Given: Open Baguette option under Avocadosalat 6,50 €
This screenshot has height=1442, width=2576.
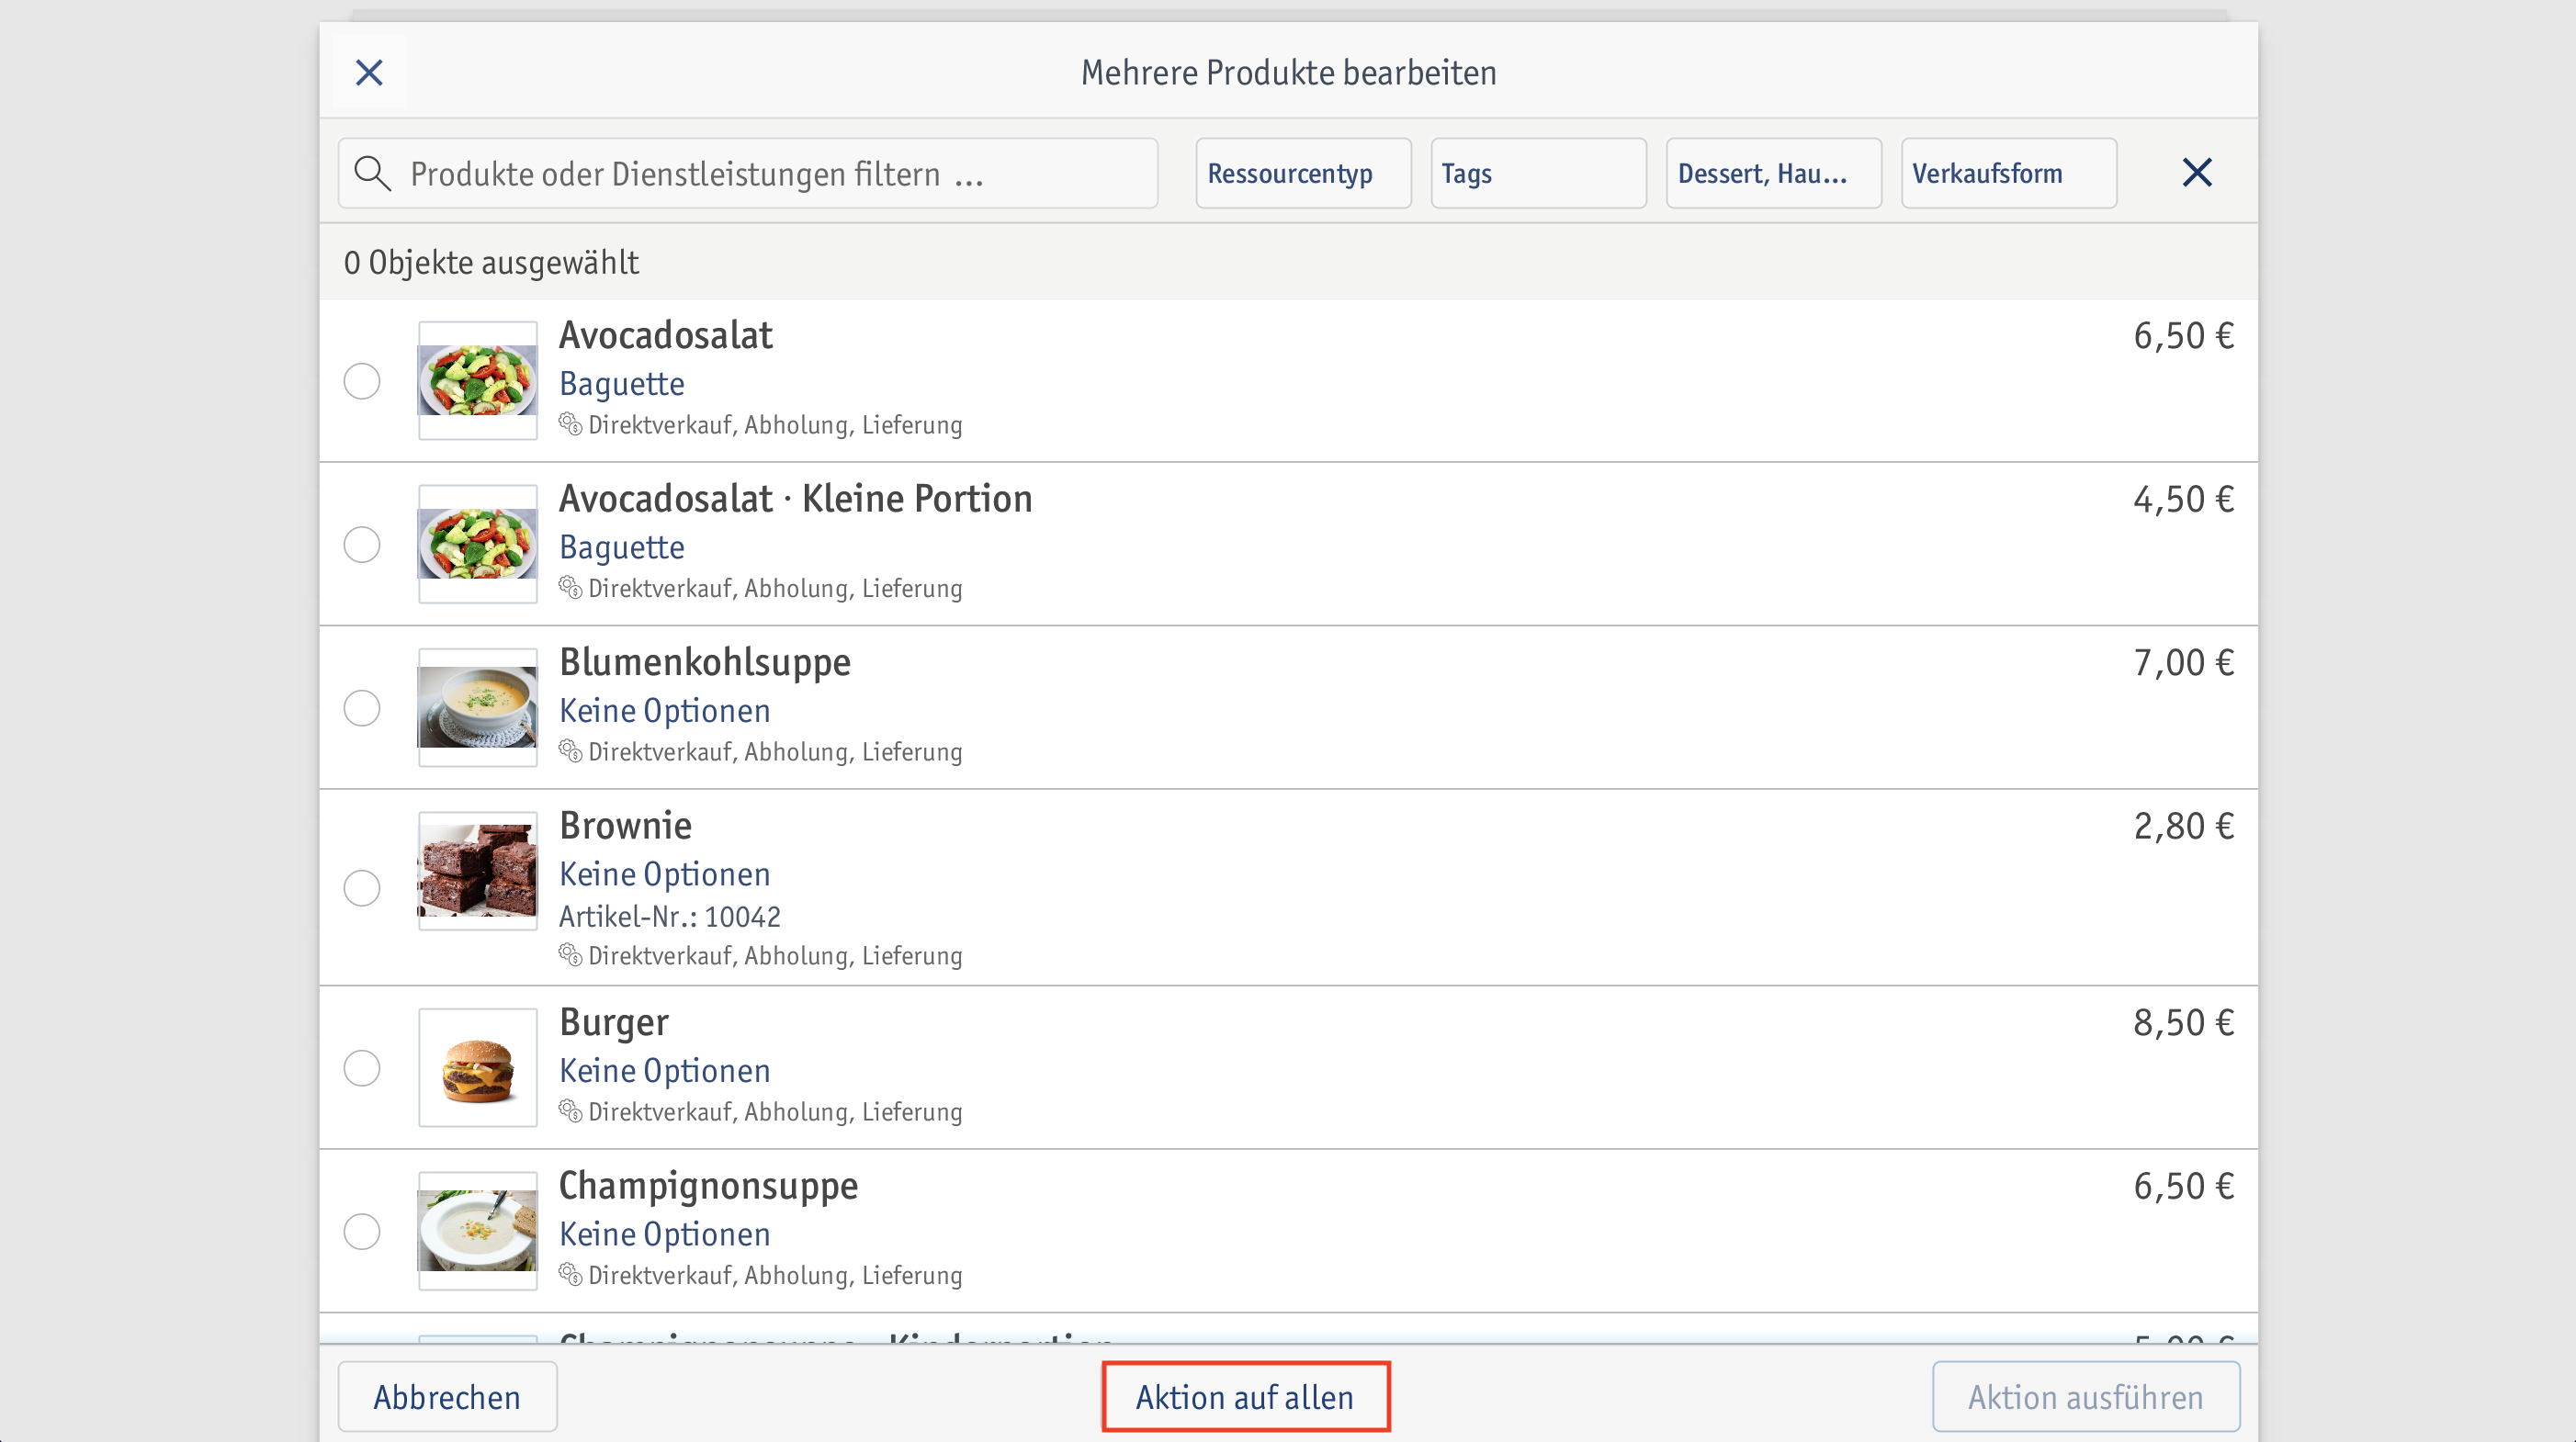Looking at the screenshot, I should [x=621, y=384].
